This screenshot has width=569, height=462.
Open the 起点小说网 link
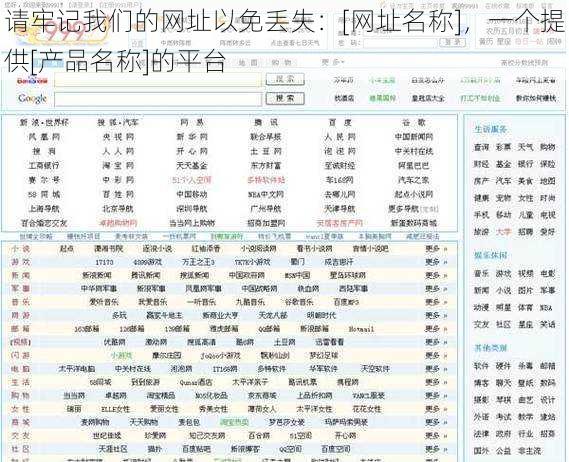[414, 194]
